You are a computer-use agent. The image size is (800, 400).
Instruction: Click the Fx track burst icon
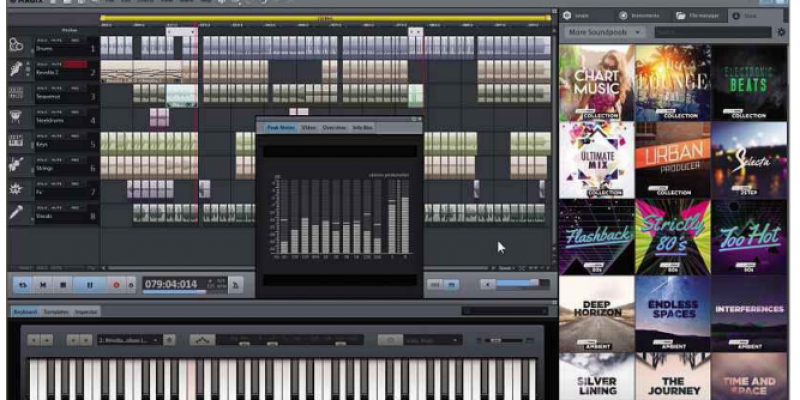[x=16, y=188]
